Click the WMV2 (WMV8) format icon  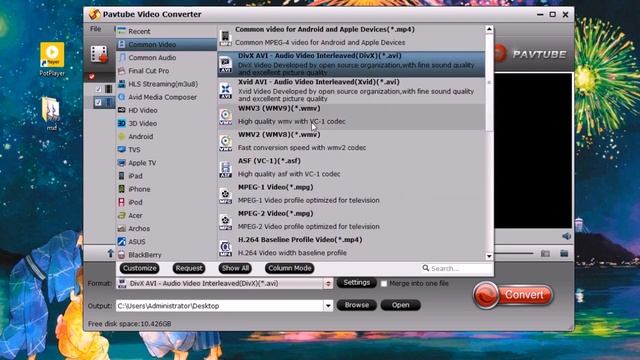coord(225,143)
